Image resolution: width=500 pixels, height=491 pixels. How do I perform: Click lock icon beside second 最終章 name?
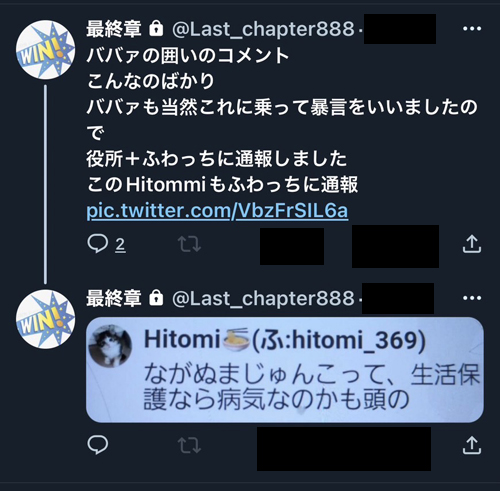[156, 297]
